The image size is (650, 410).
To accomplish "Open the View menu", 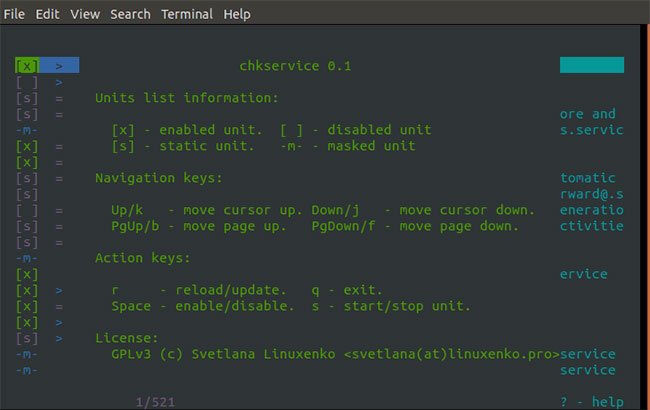I will 85,14.
